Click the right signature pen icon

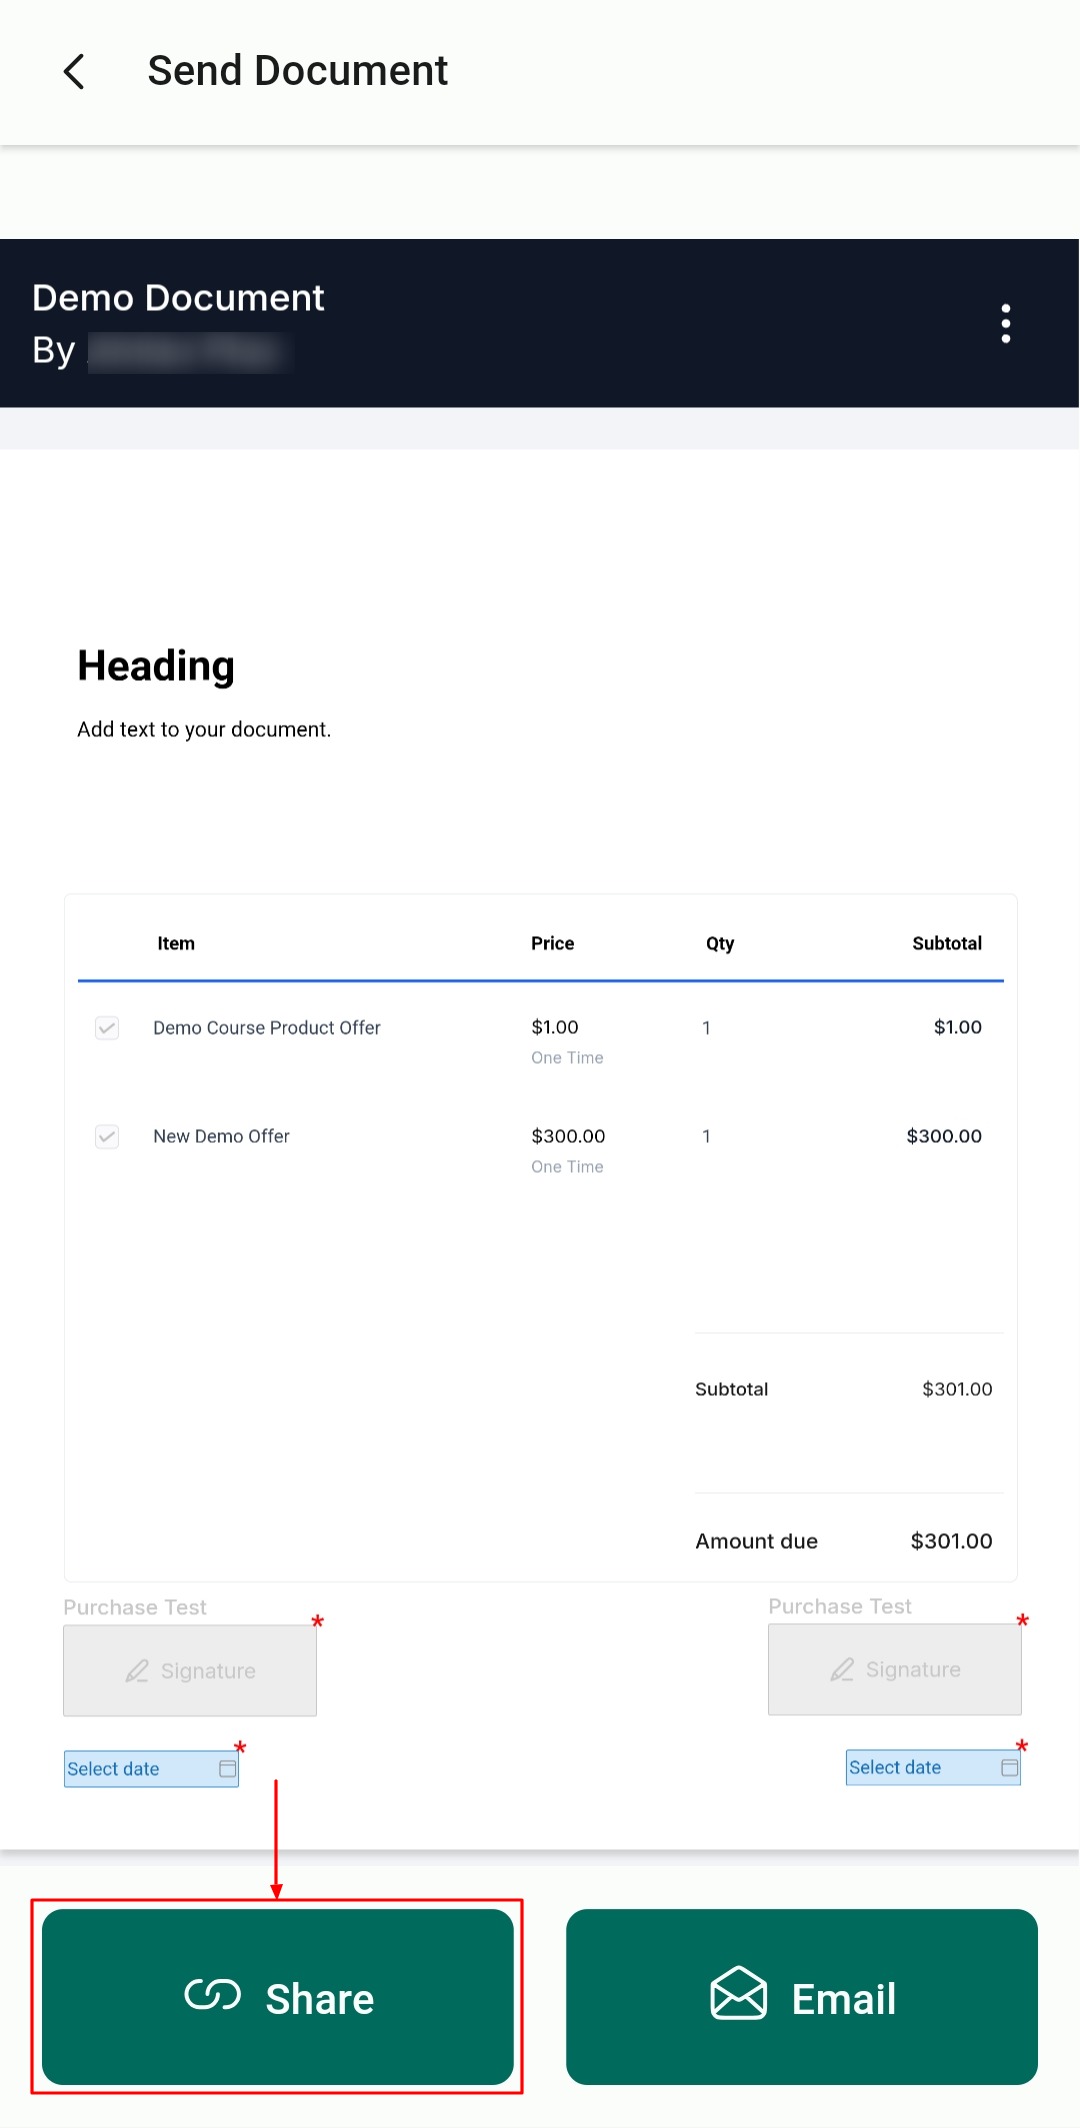point(842,1670)
